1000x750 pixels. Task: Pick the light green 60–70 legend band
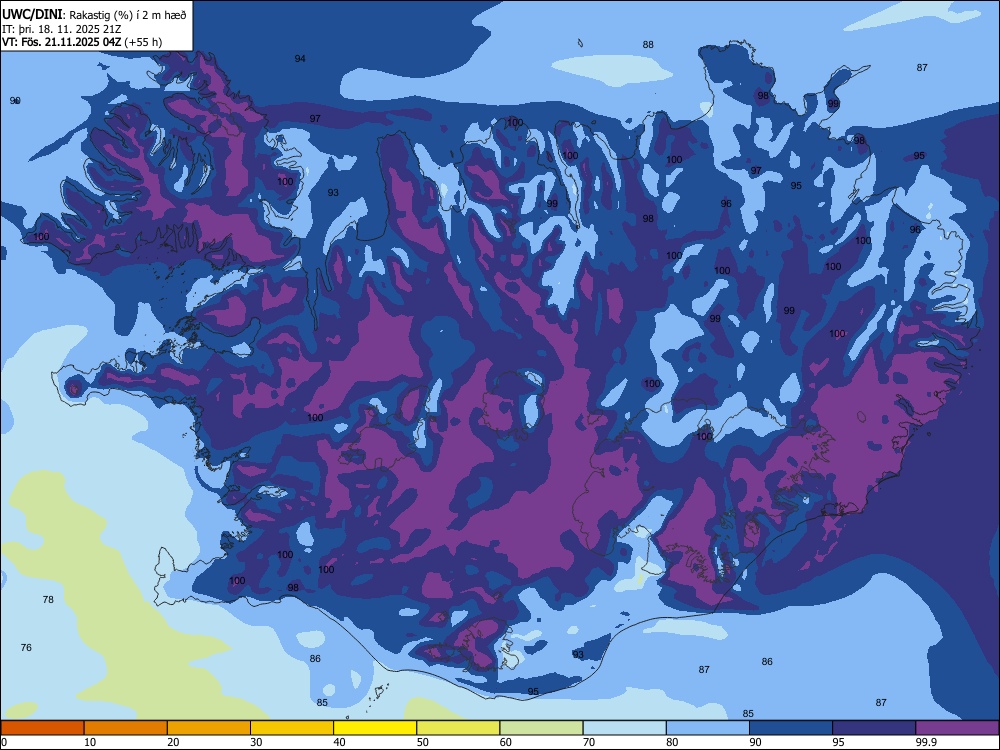(541, 728)
